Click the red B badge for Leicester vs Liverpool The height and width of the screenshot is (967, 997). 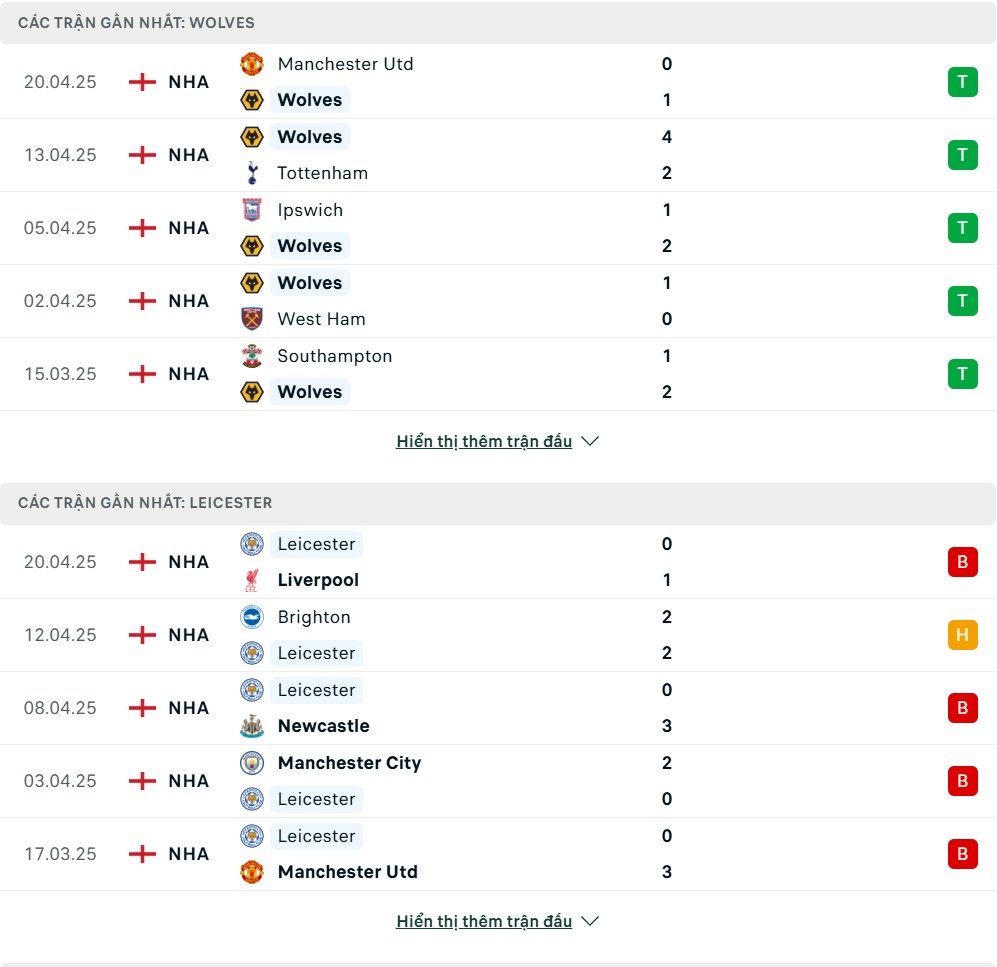[962, 561]
